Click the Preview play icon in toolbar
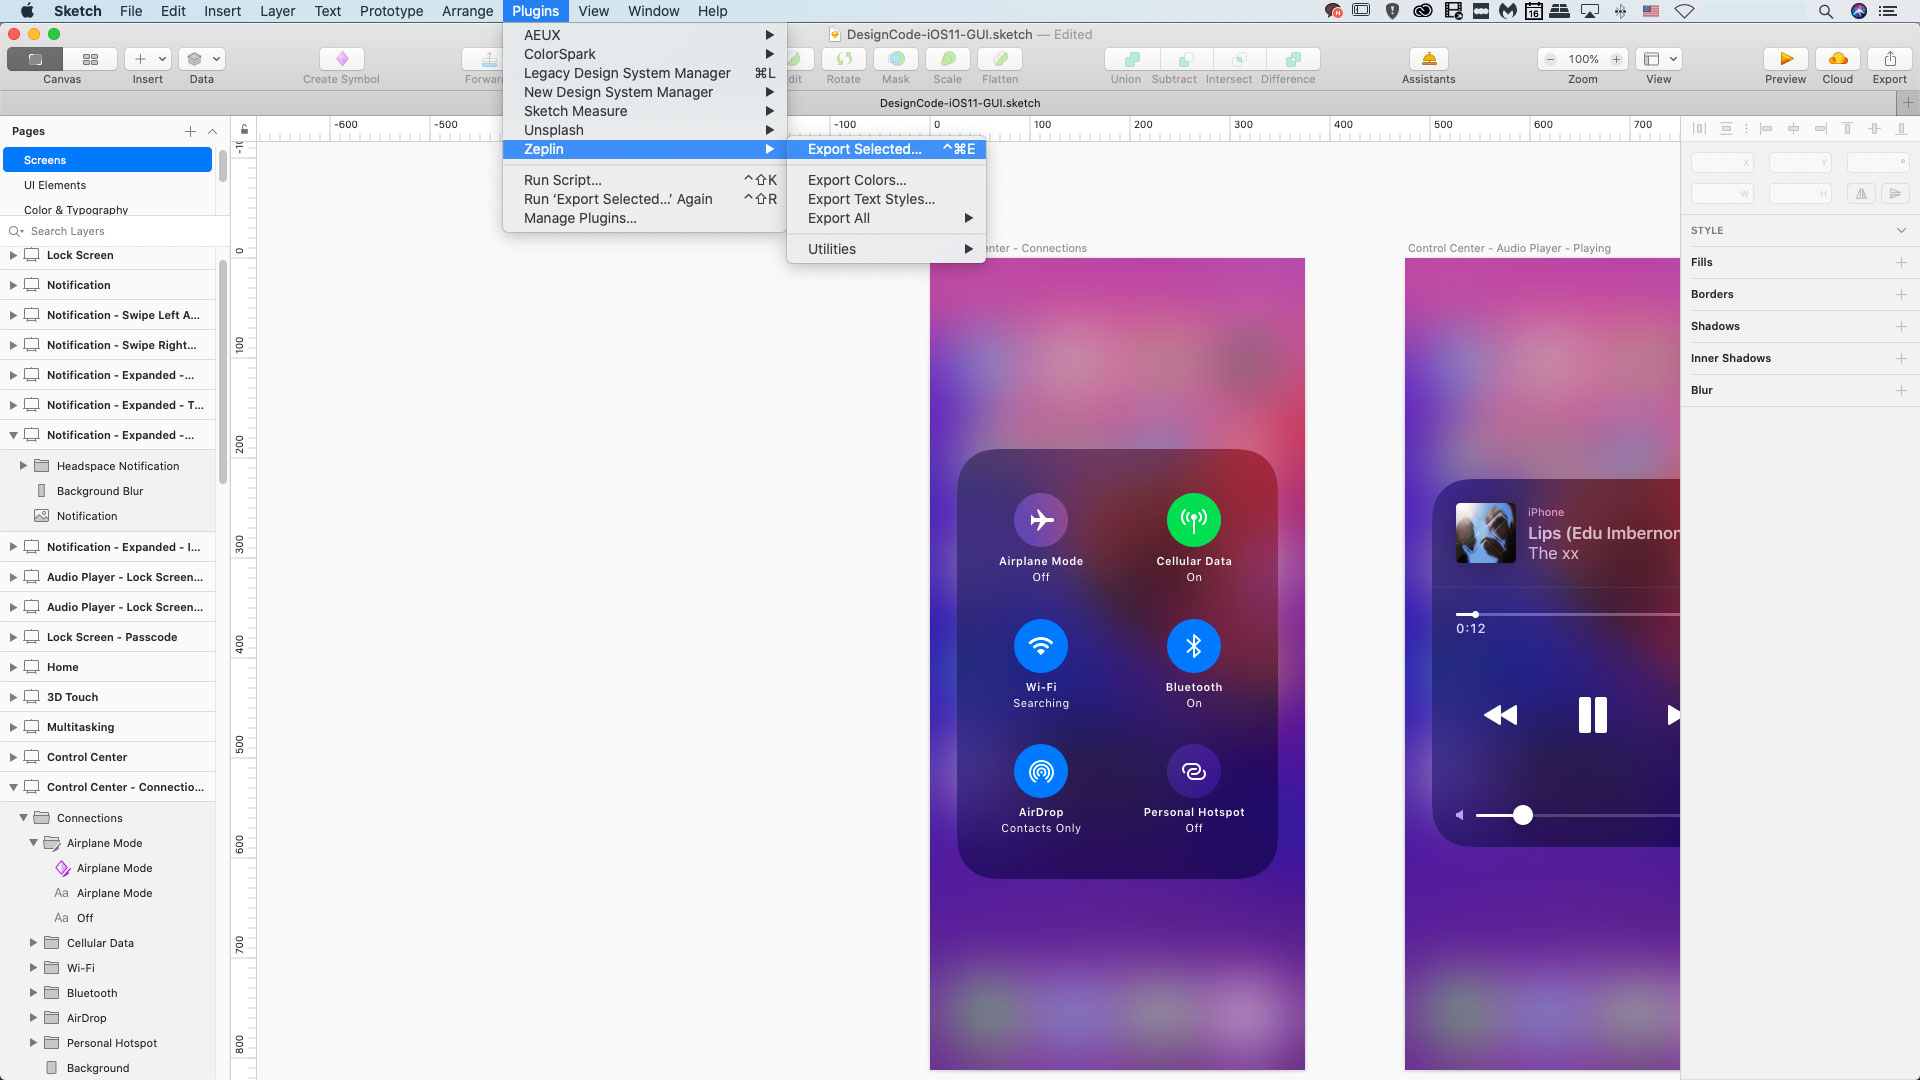 1785,59
